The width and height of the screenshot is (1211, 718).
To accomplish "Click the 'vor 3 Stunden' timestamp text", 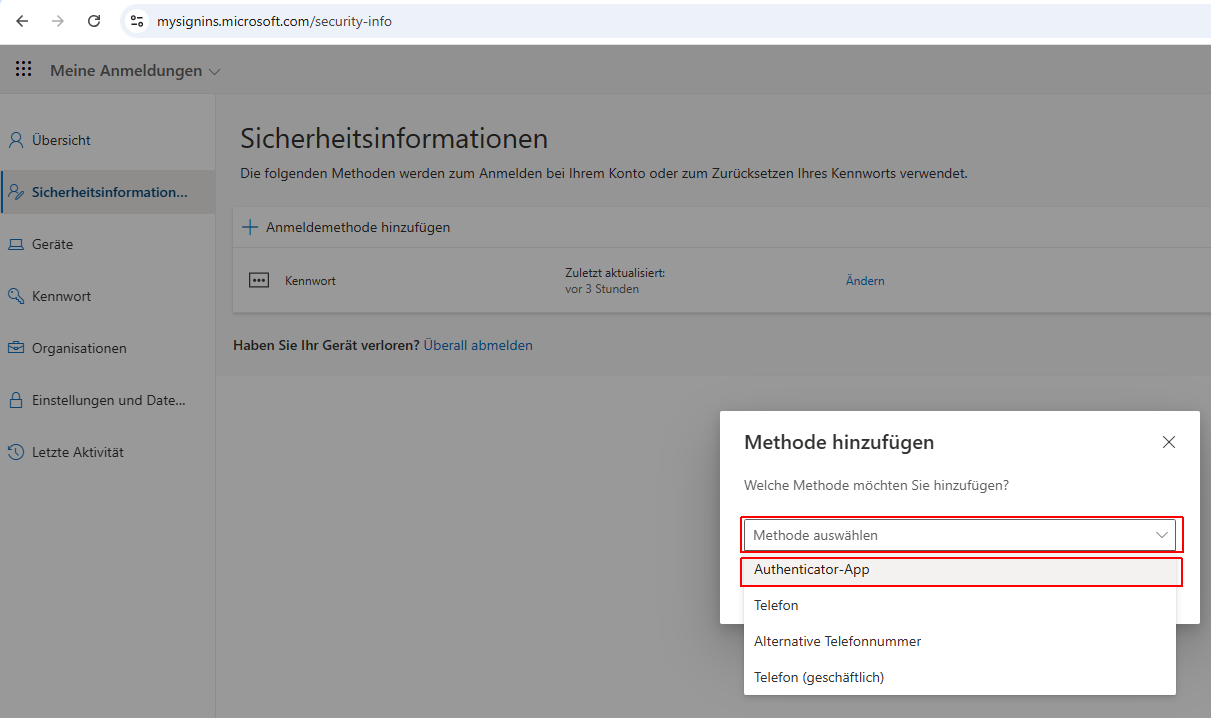I will tap(602, 289).
